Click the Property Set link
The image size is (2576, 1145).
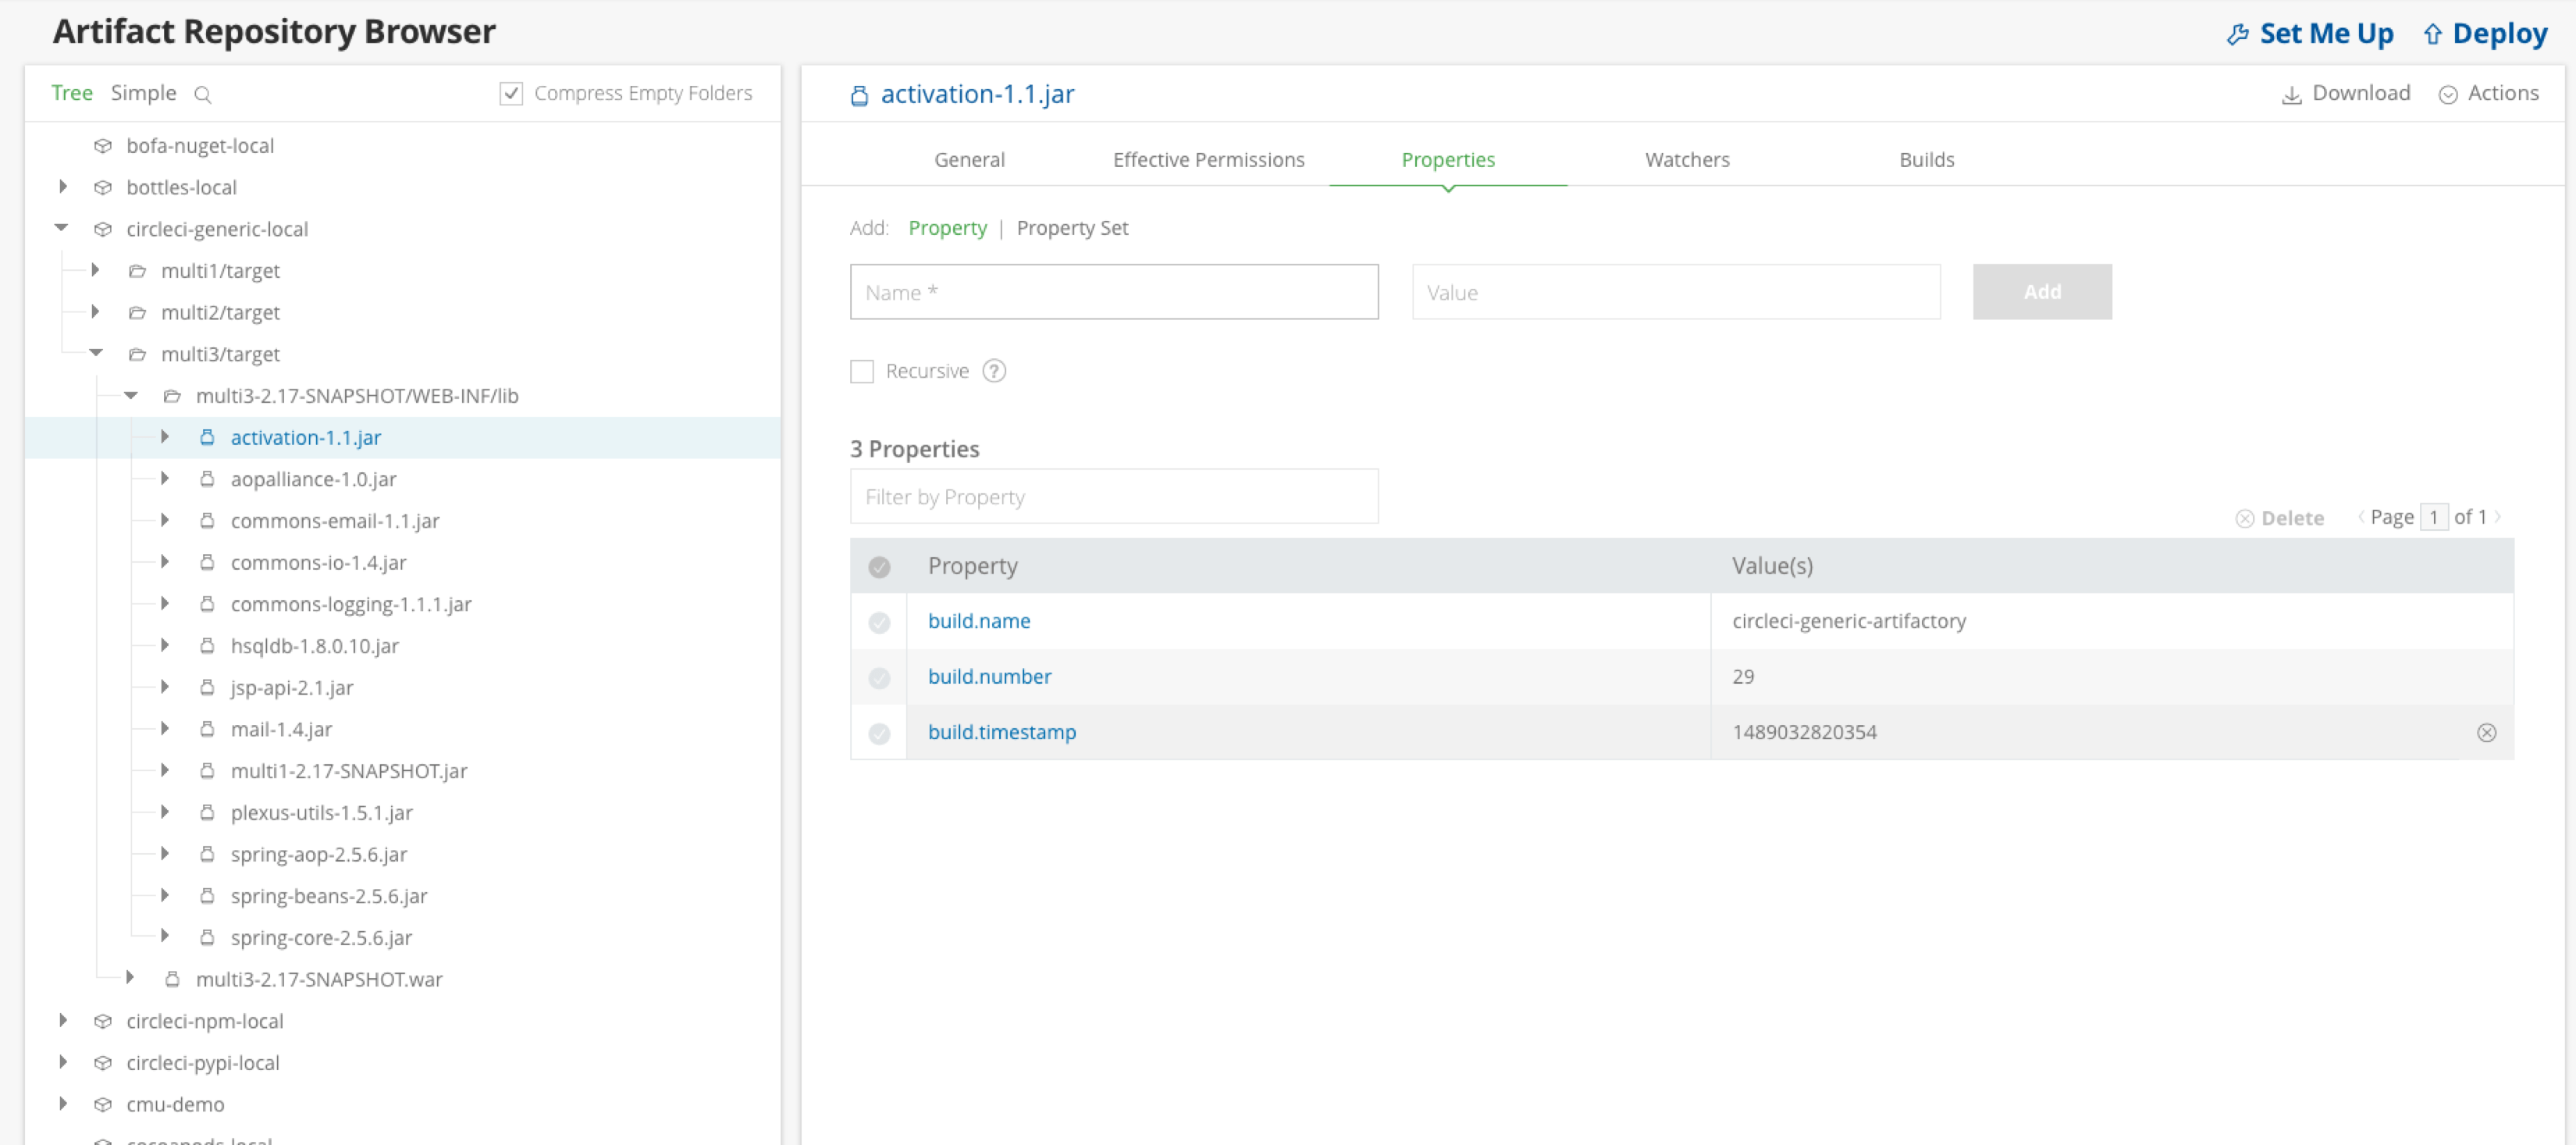[1072, 228]
